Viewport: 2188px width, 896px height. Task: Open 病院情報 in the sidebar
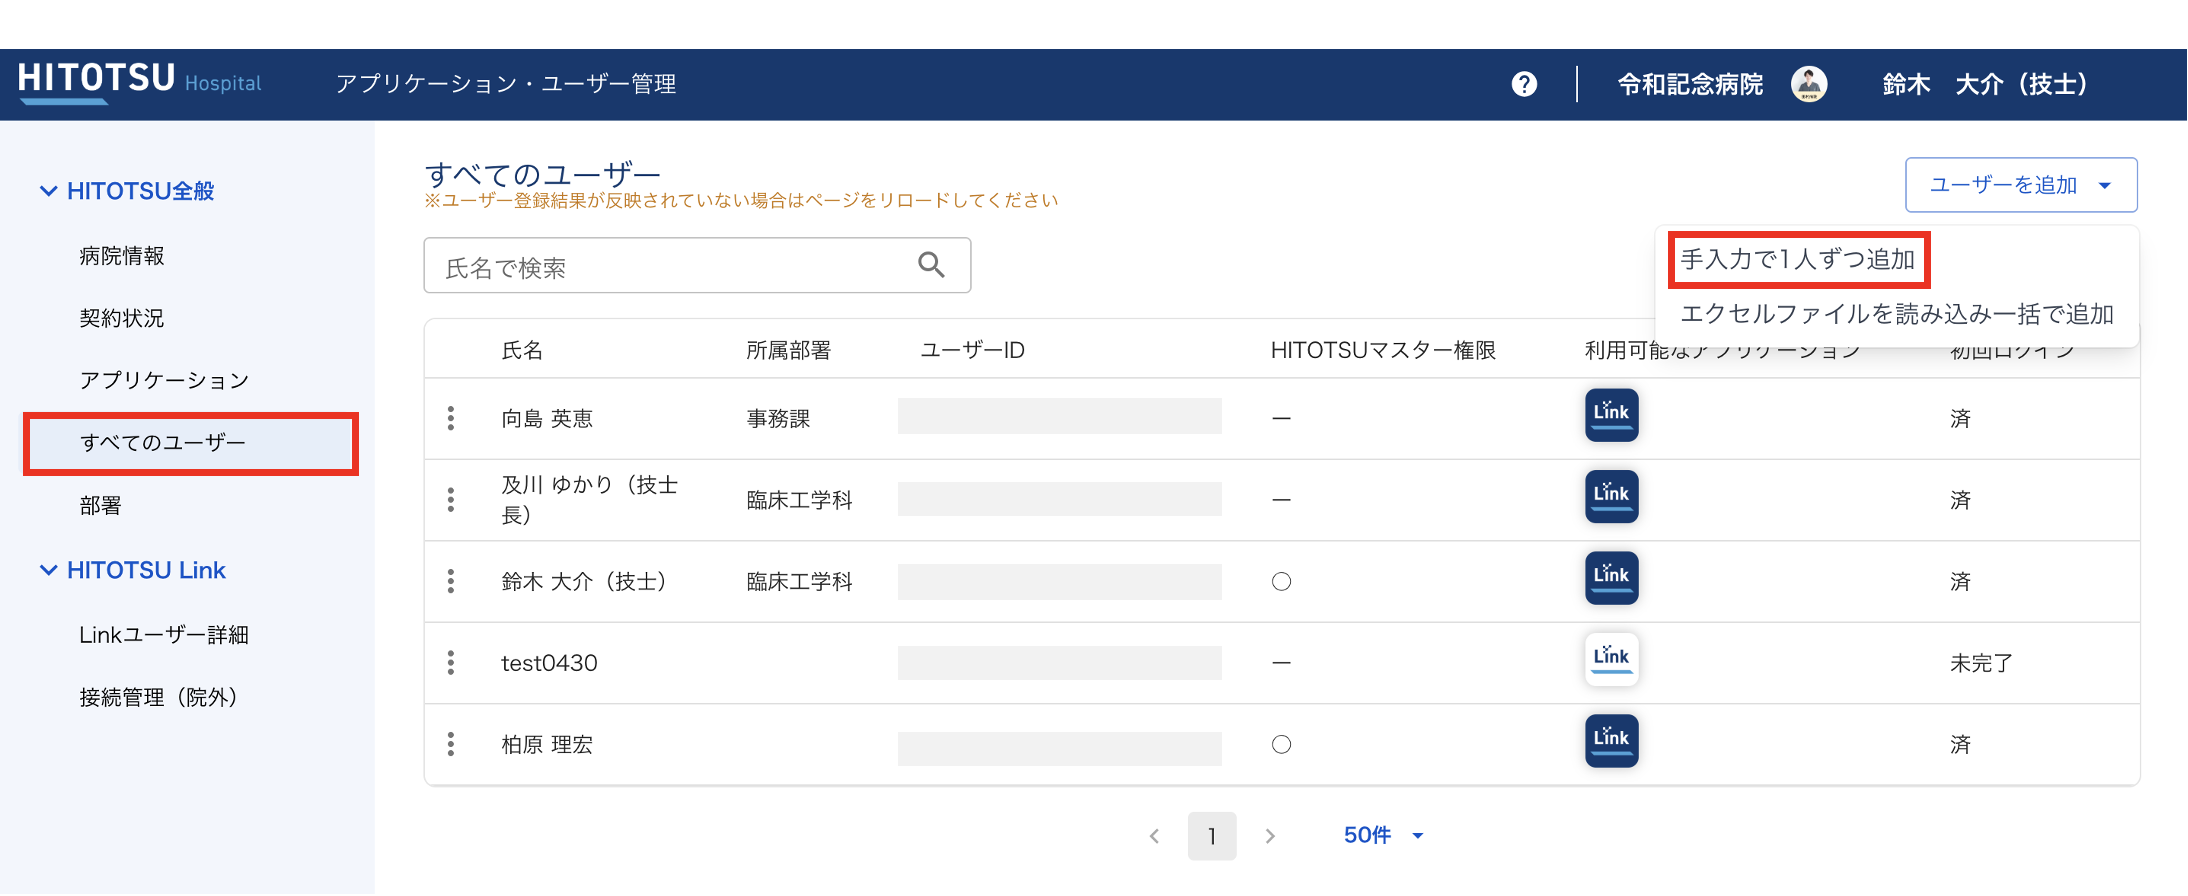coord(122,256)
